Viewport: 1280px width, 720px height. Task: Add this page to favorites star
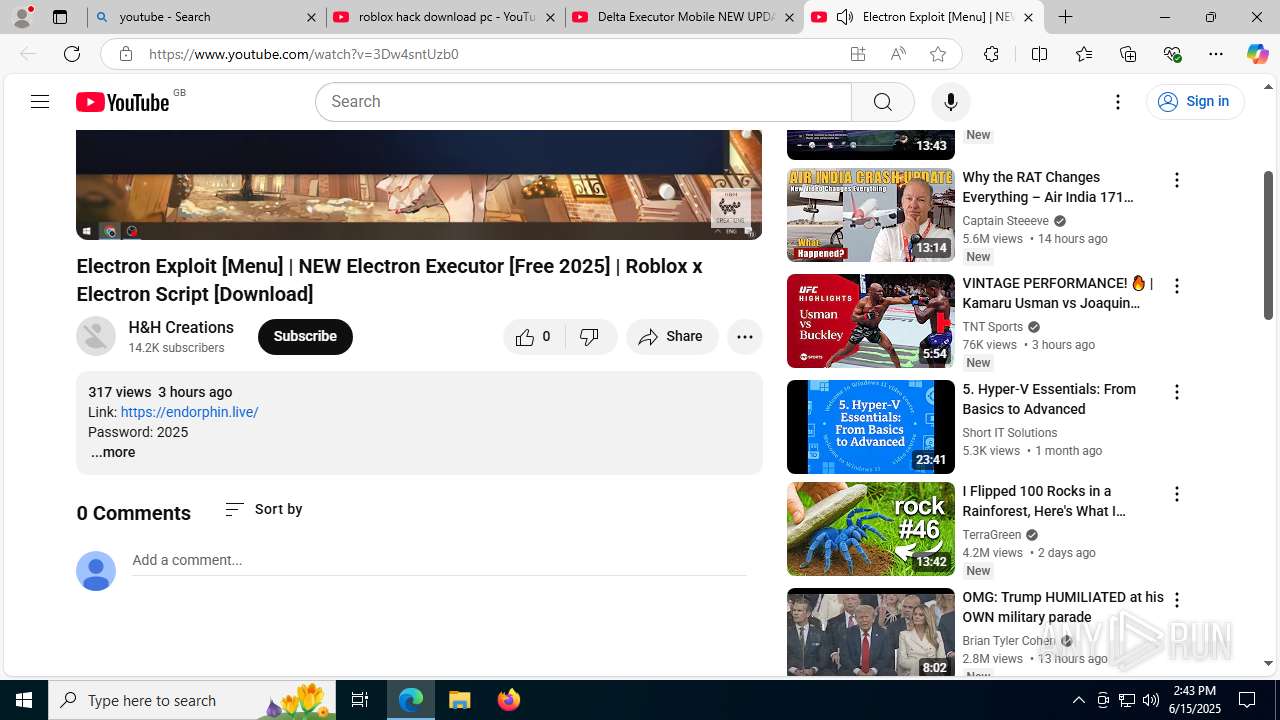tap(937, 54)
